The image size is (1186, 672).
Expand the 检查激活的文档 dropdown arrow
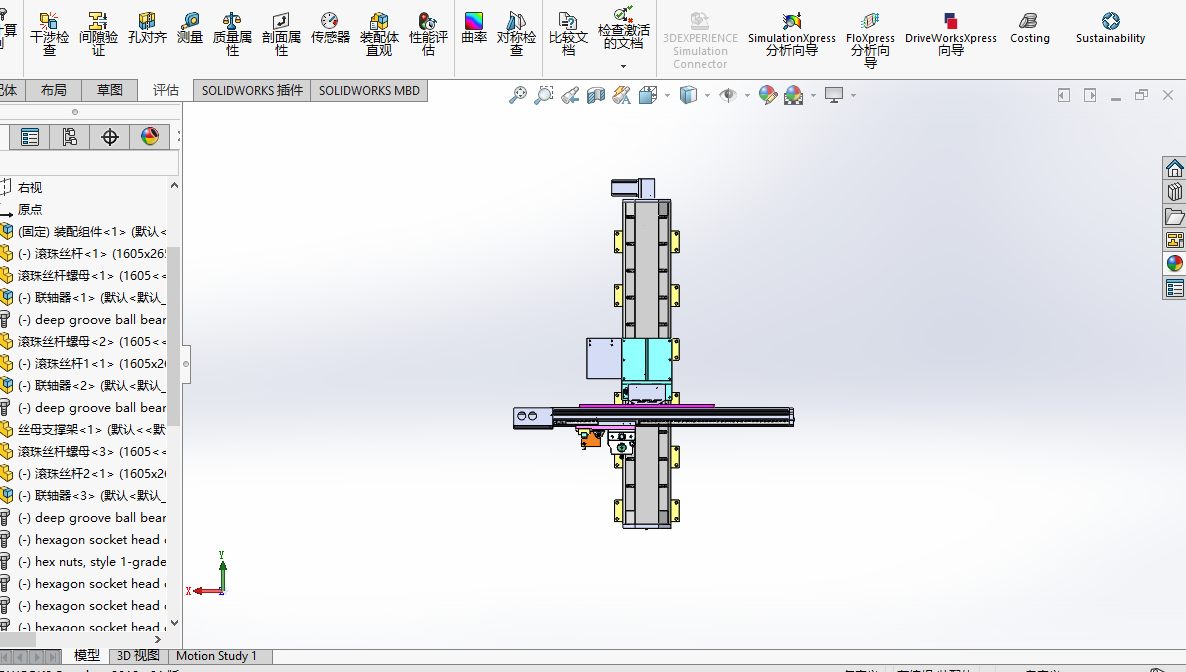(x=623, y=67)
